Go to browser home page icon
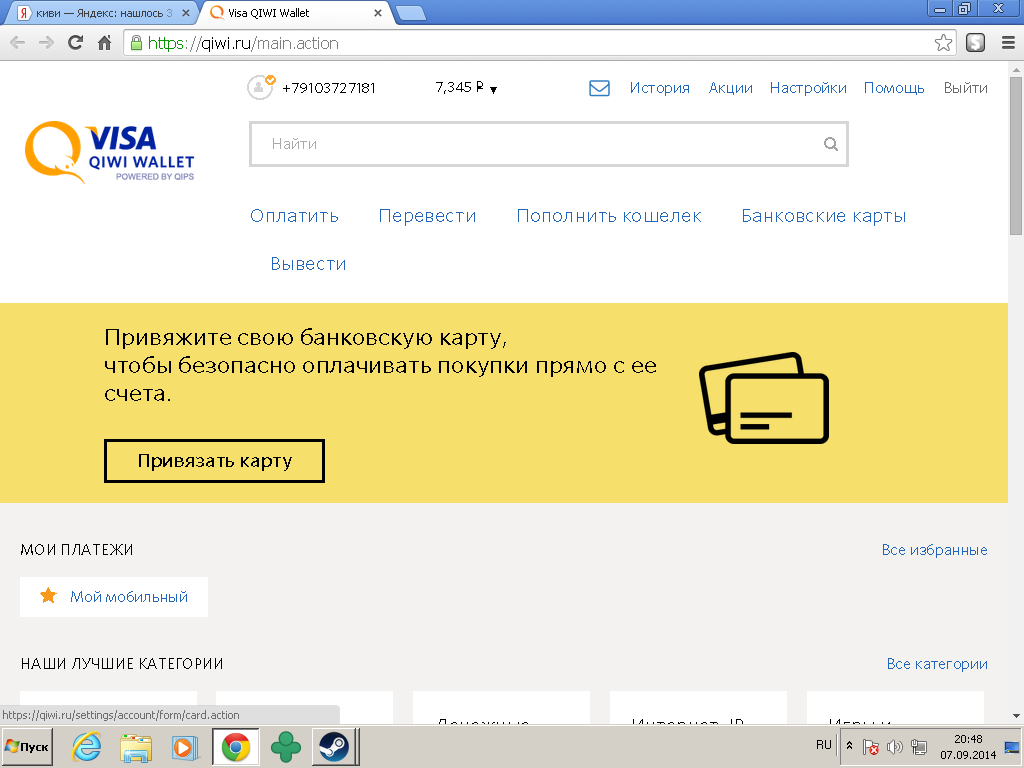The height and width of the screenshot is (768, 1024). 104,43
